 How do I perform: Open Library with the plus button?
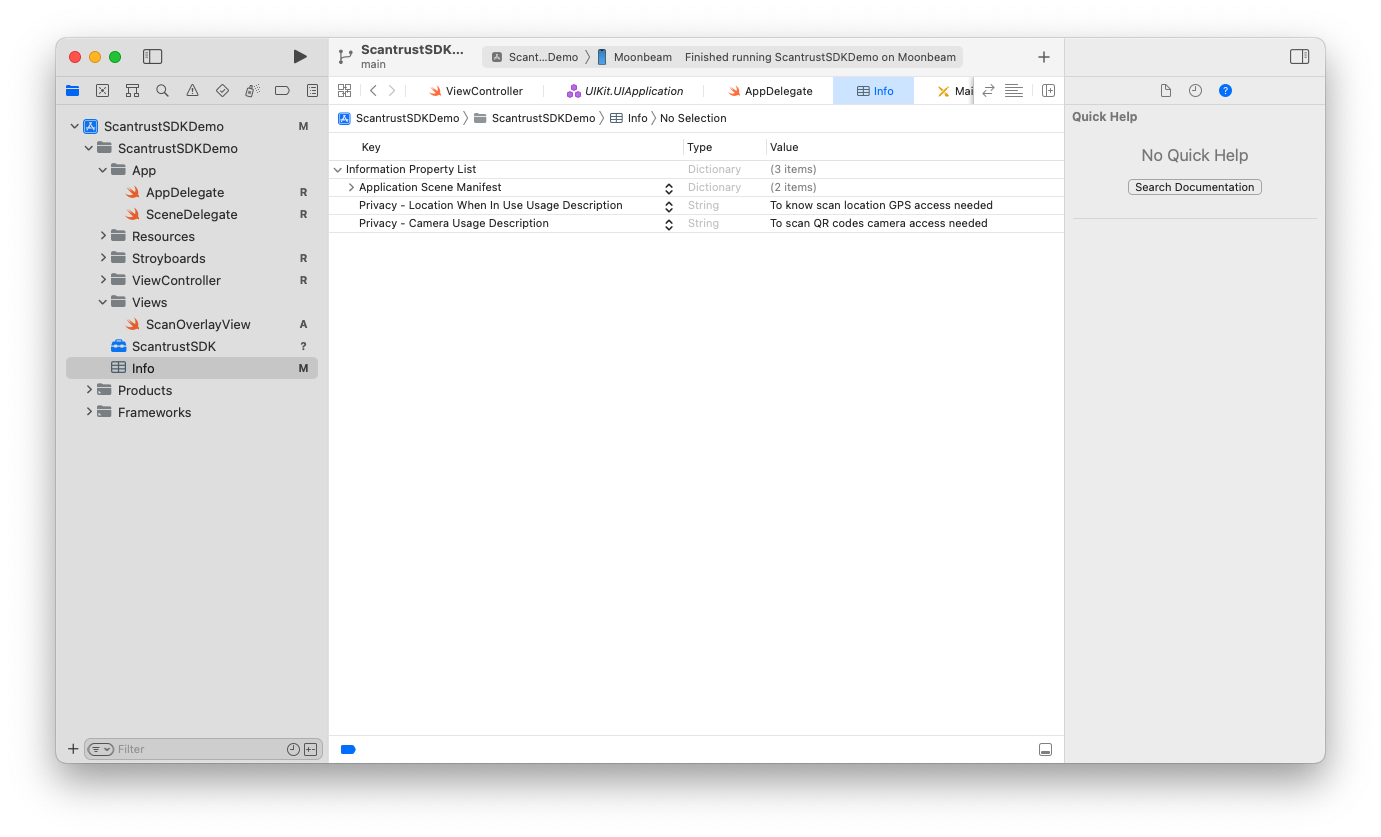click(1044, 57)
